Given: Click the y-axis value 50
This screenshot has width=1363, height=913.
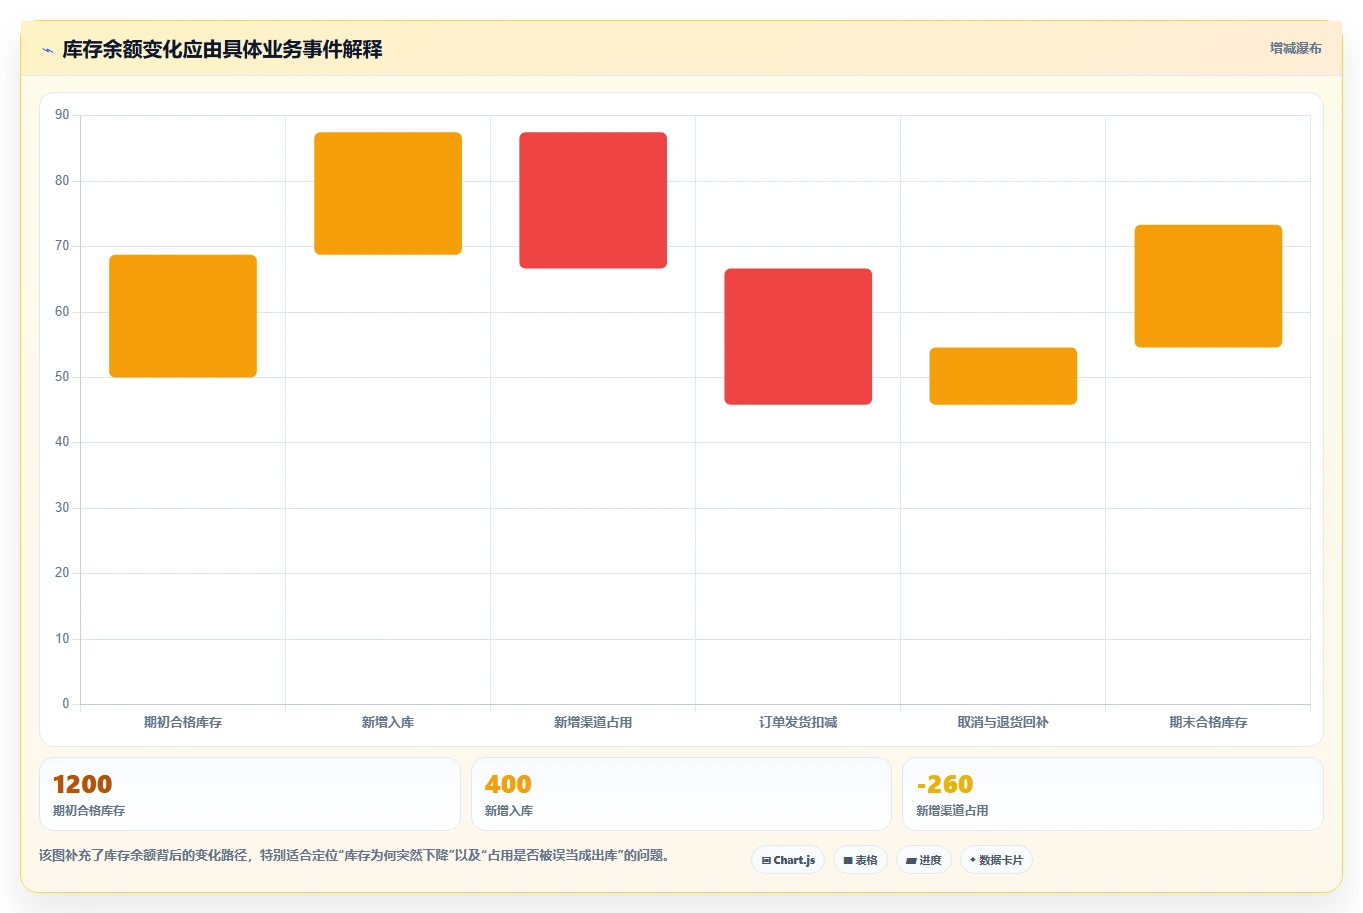Looking at the screenshot, I should 62,377.
